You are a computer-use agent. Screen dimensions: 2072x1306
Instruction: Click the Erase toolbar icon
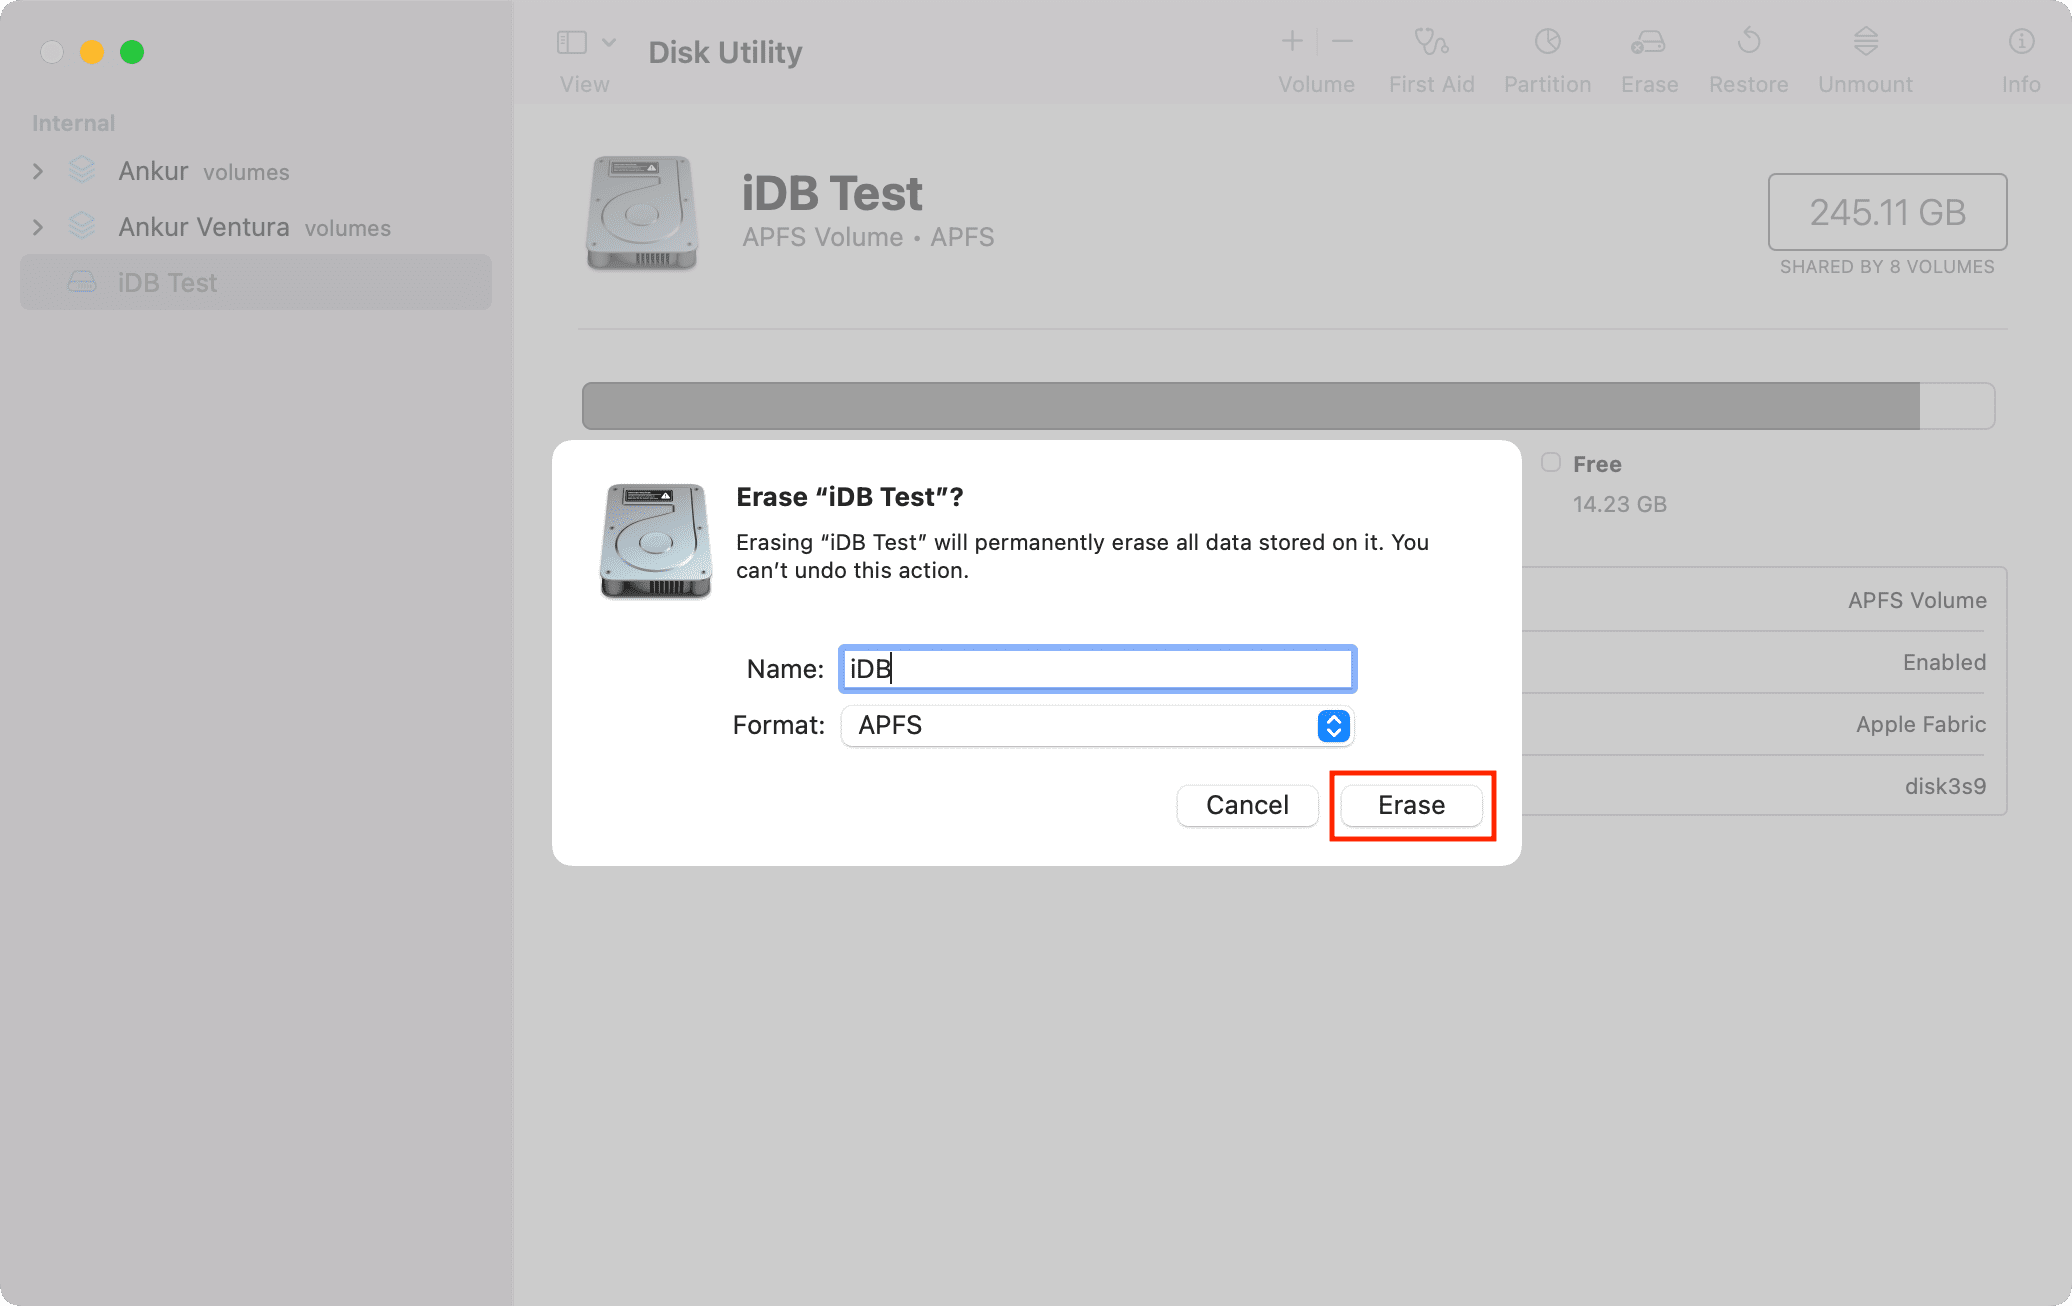click(1649, 41)
